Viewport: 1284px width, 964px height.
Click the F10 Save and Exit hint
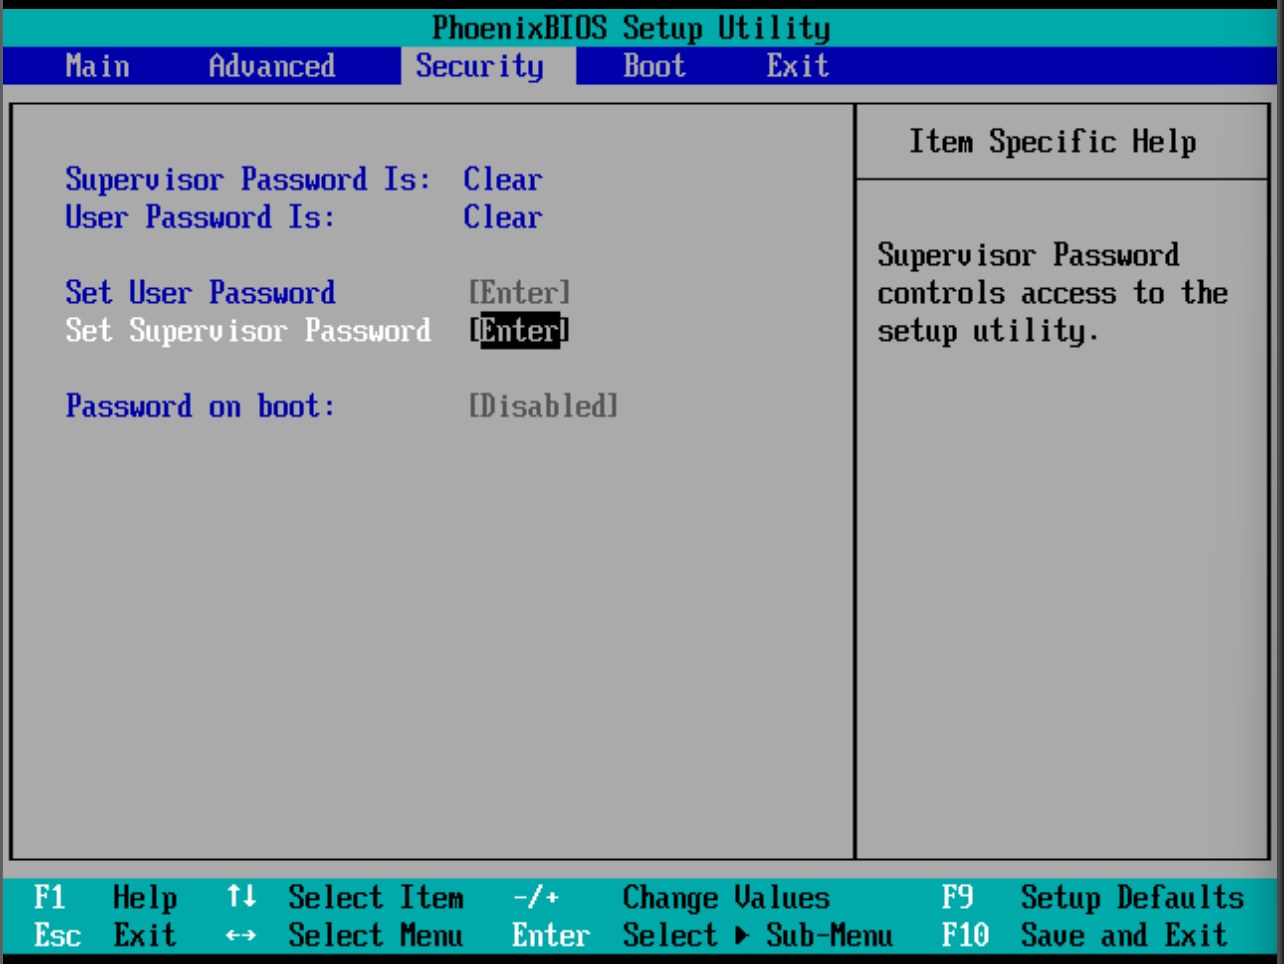tap(1085, 936)
